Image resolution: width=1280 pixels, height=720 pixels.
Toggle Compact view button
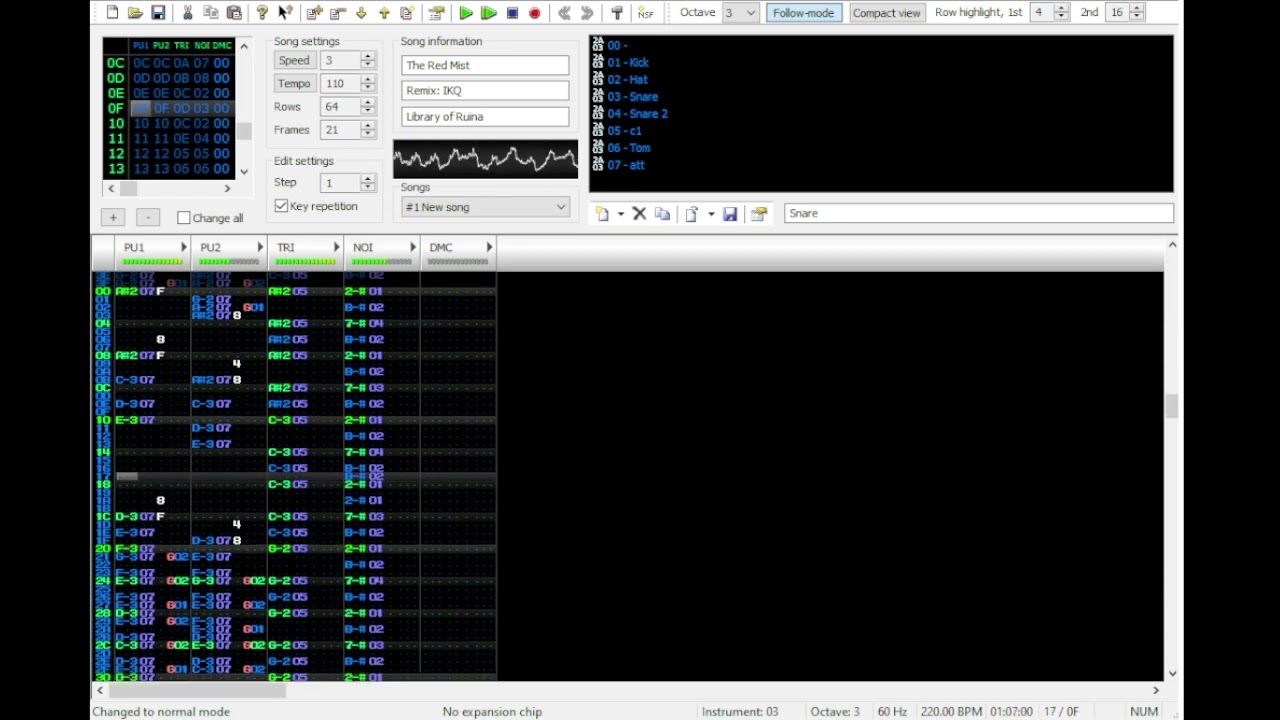[886, 13]
